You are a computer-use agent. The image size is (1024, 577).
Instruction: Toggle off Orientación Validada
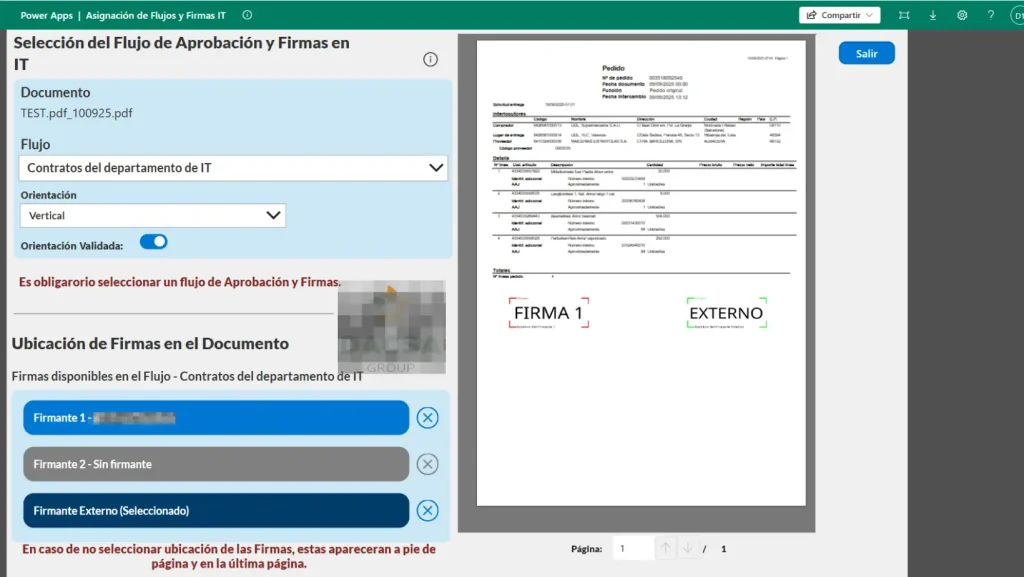pyautogui.click(x=152, y=241)
